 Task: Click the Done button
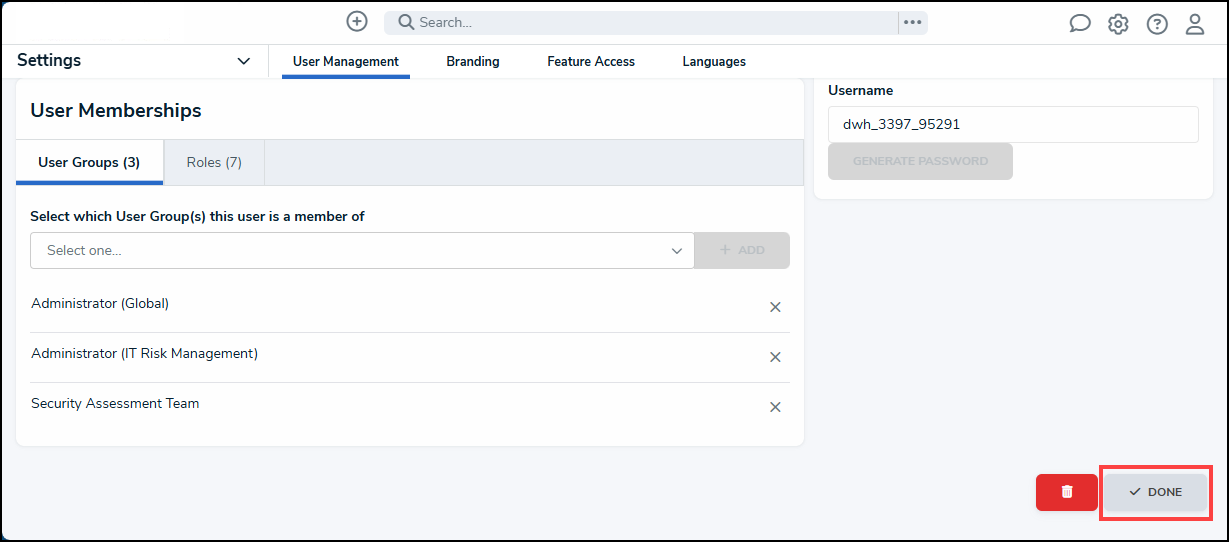pyautogui.click(x=1156, y=492)
